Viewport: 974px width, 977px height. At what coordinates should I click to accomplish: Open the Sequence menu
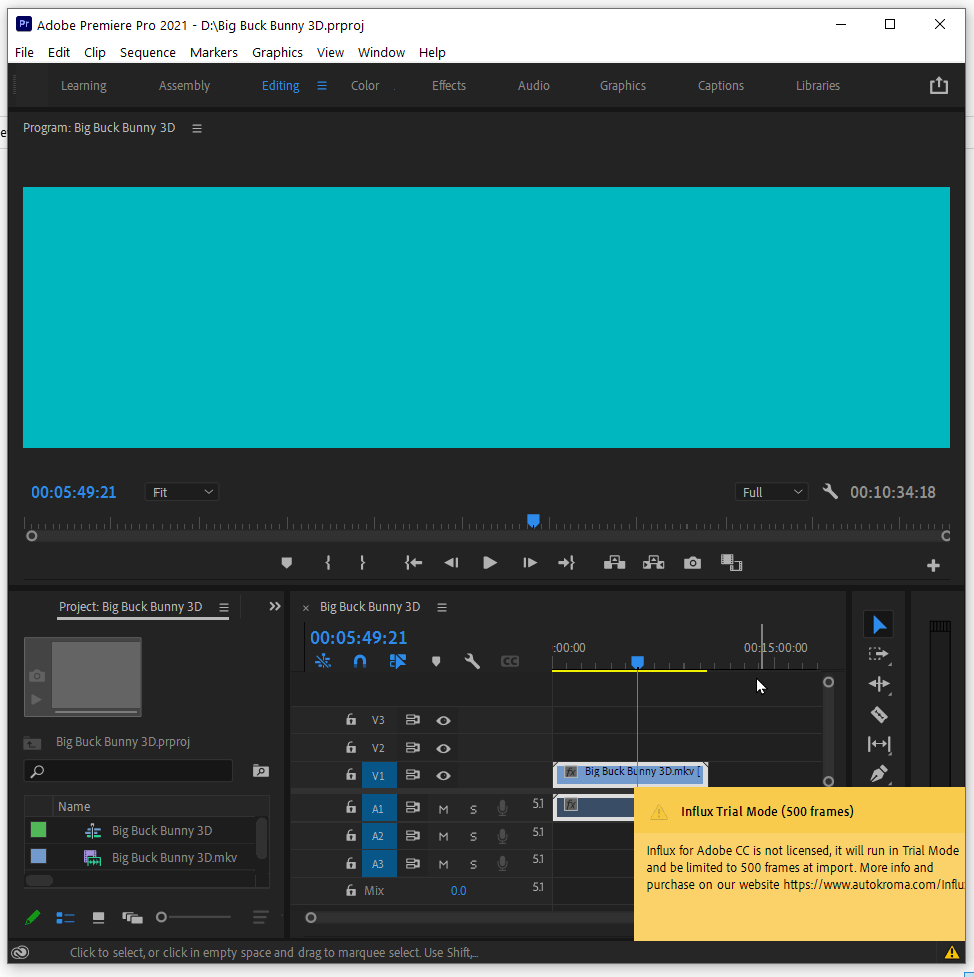(147, 52)
